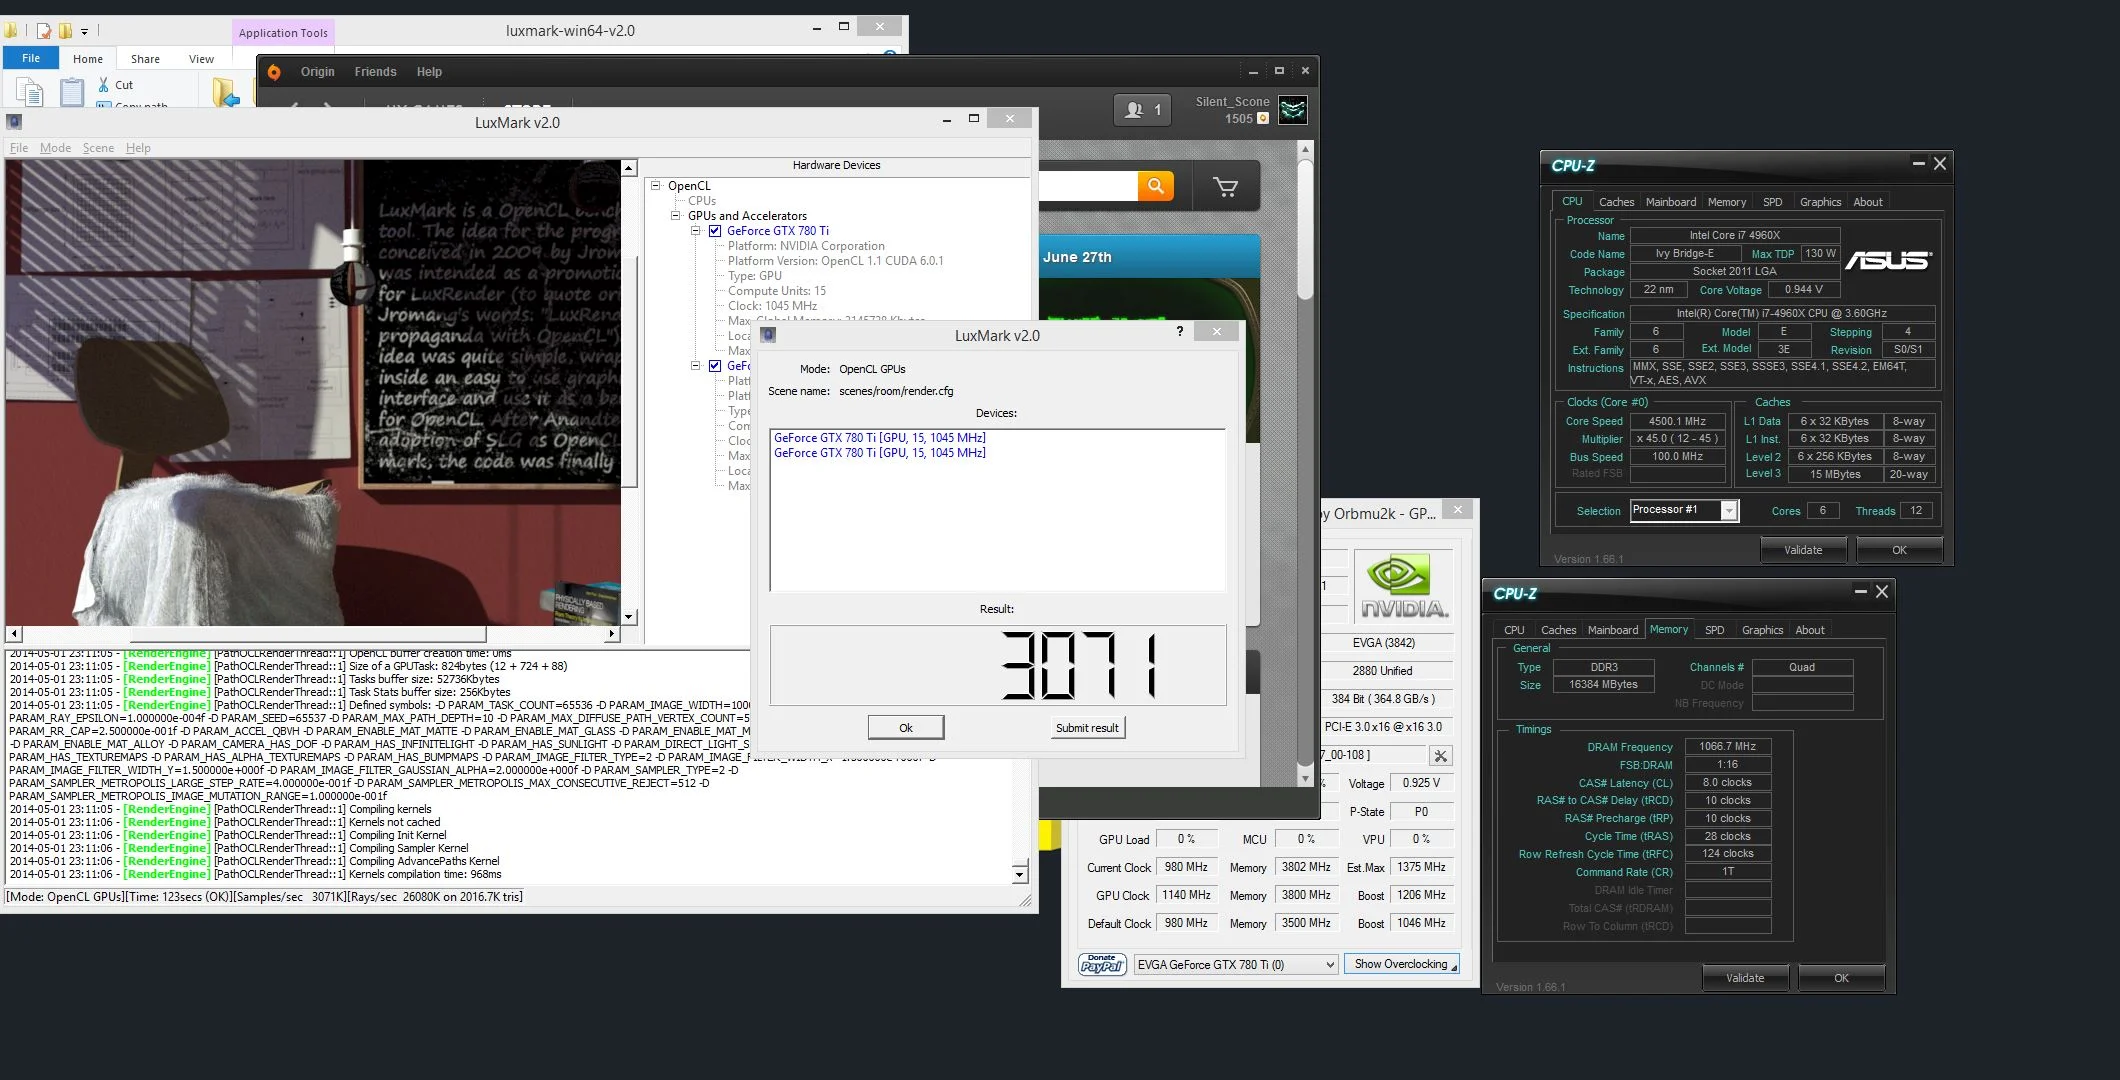The width and height of the screenshot is (2120, 1080).
Task: Click the PayPal Donate icon
Action: (x=1102, y=964)
